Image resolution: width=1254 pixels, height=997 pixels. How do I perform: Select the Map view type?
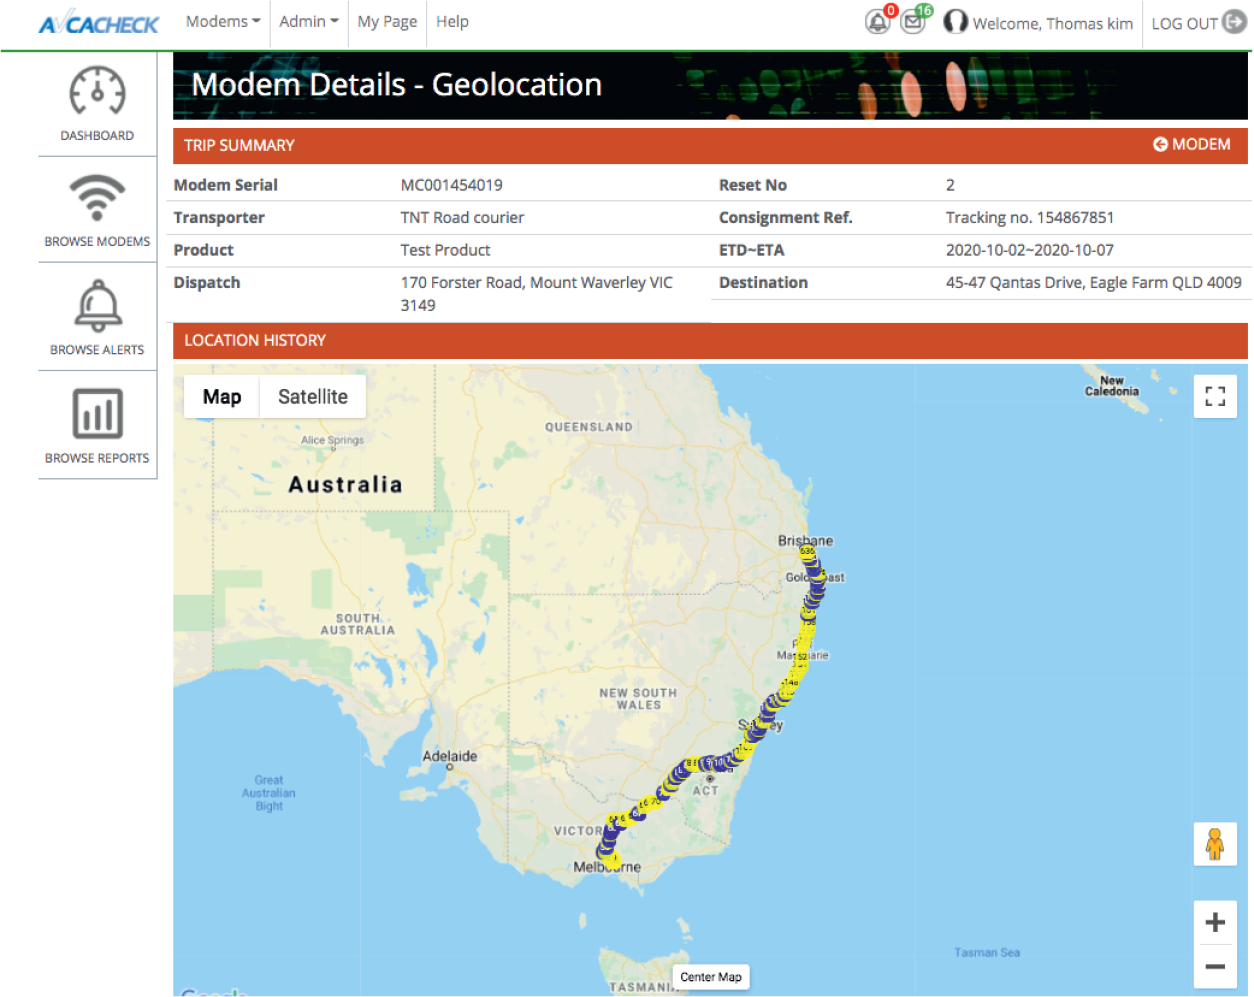coord(222,397)
